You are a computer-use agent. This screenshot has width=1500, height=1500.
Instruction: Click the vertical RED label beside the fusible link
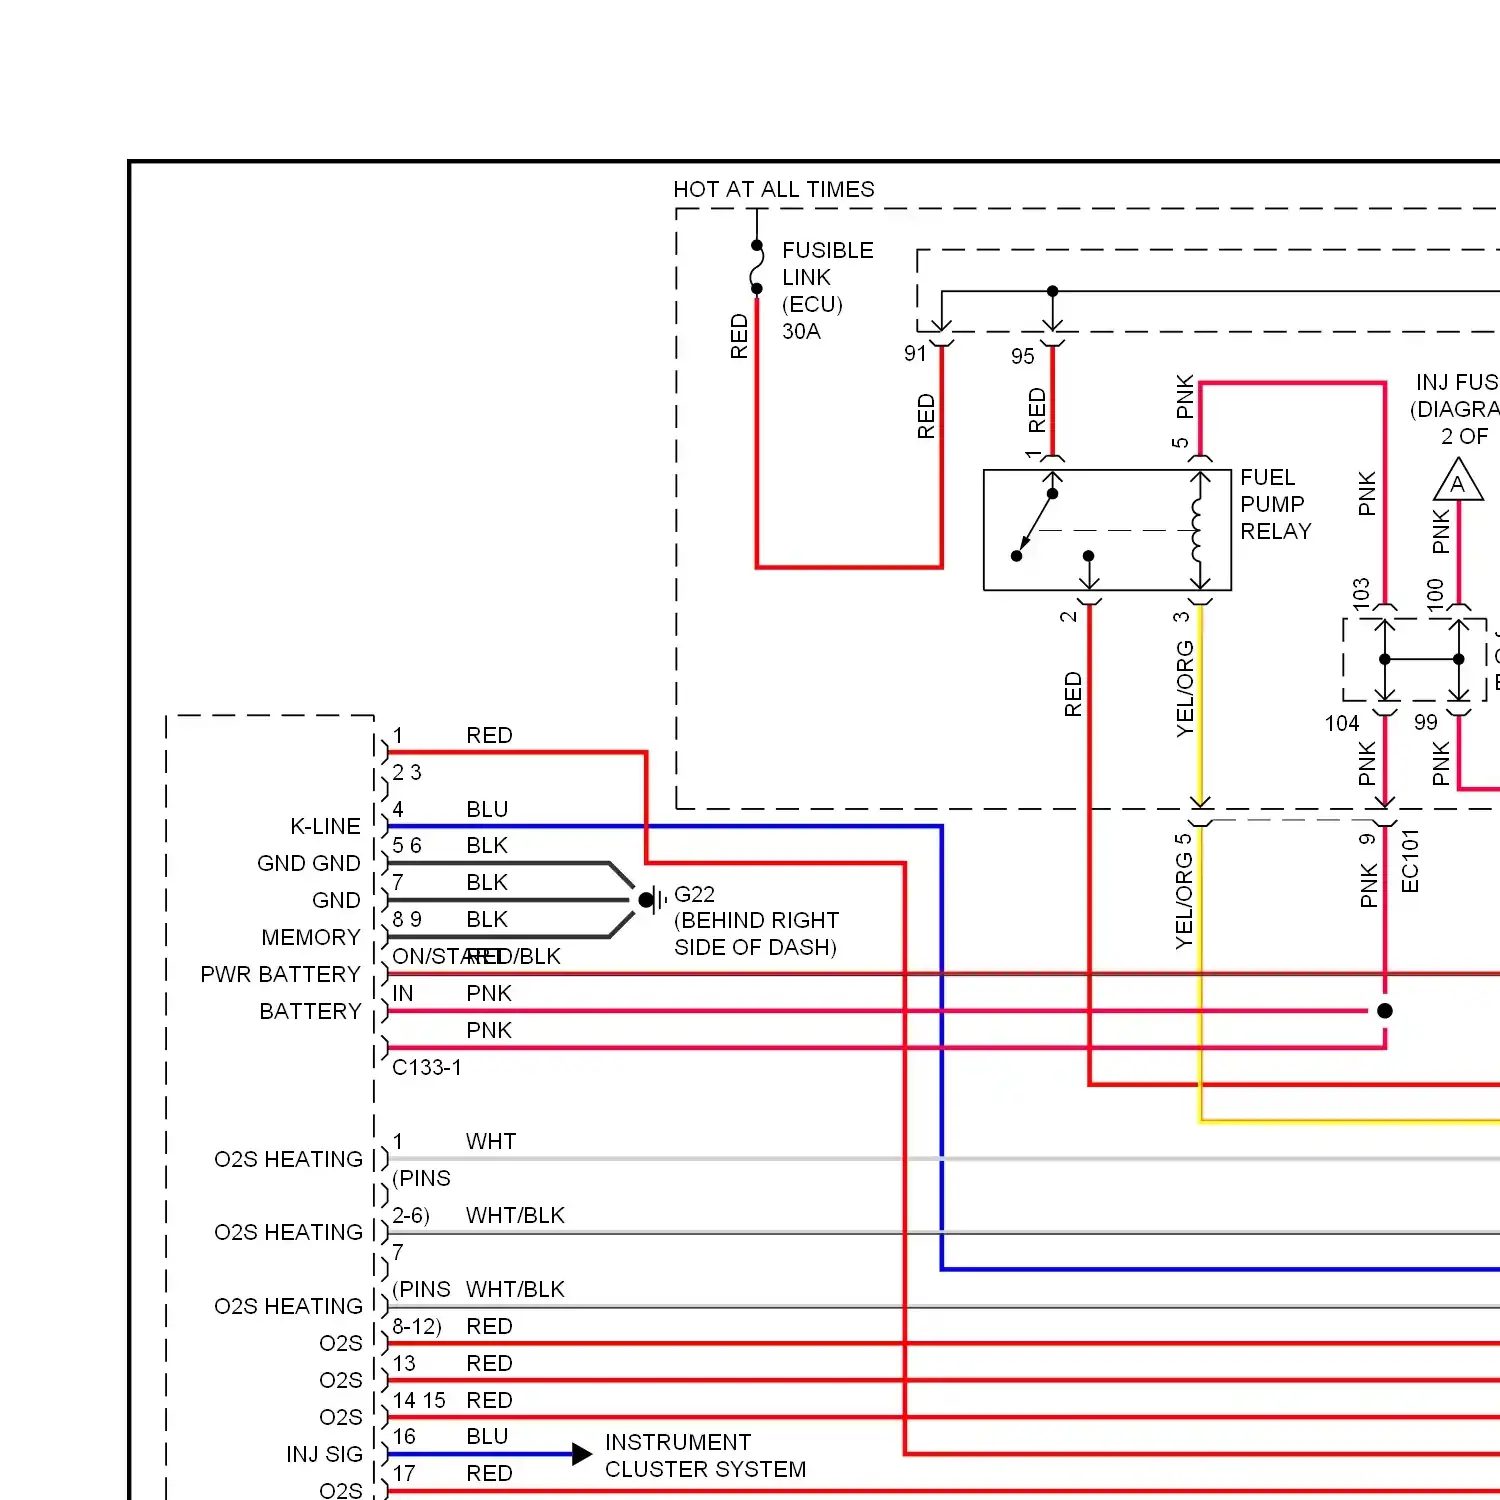point(739,336)
